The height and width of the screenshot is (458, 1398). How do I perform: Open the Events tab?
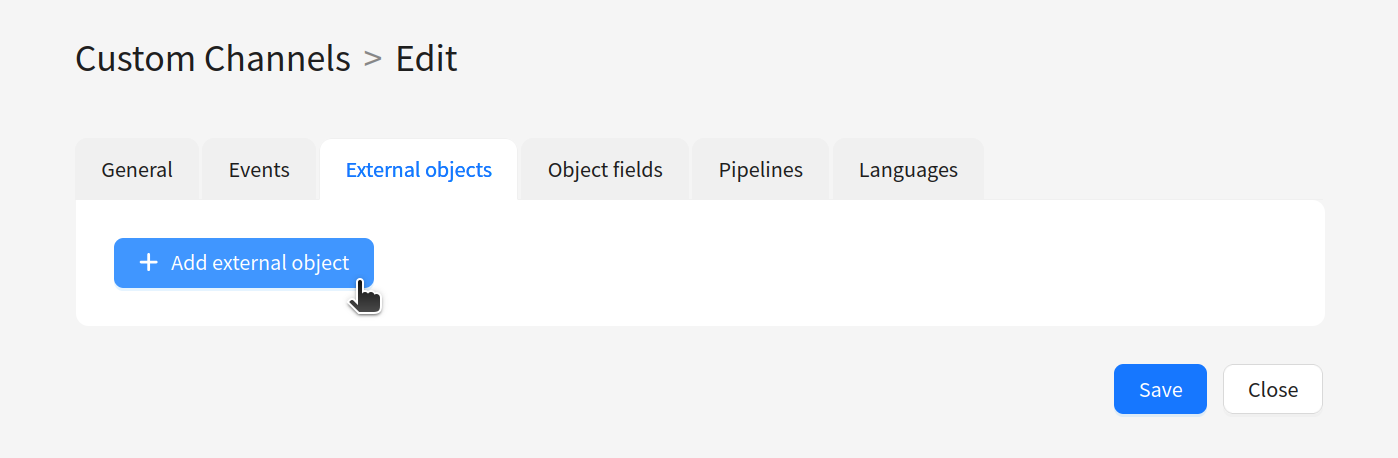pyautogui.click(x=259, y=170)
